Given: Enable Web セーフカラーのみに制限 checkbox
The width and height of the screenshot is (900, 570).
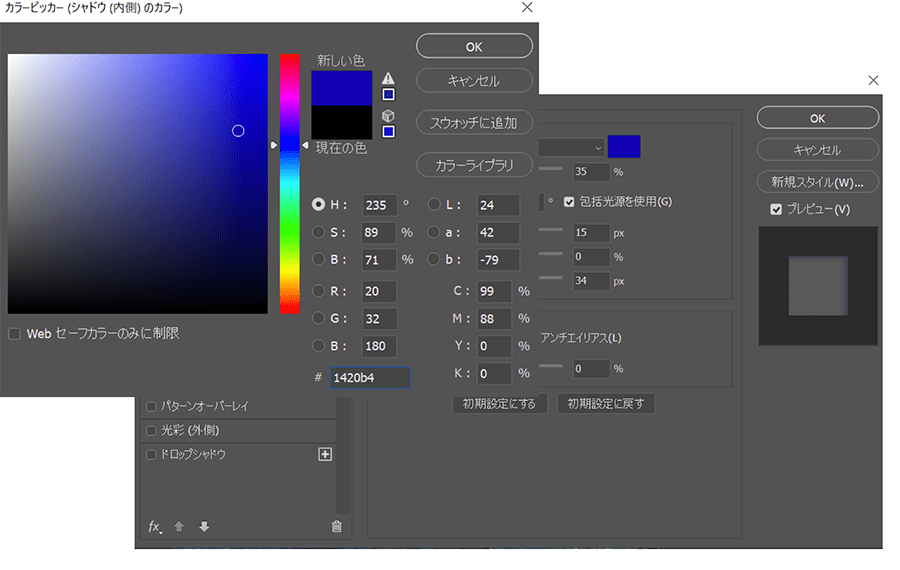Looking at the screenshot, I should tap(14, 333).
